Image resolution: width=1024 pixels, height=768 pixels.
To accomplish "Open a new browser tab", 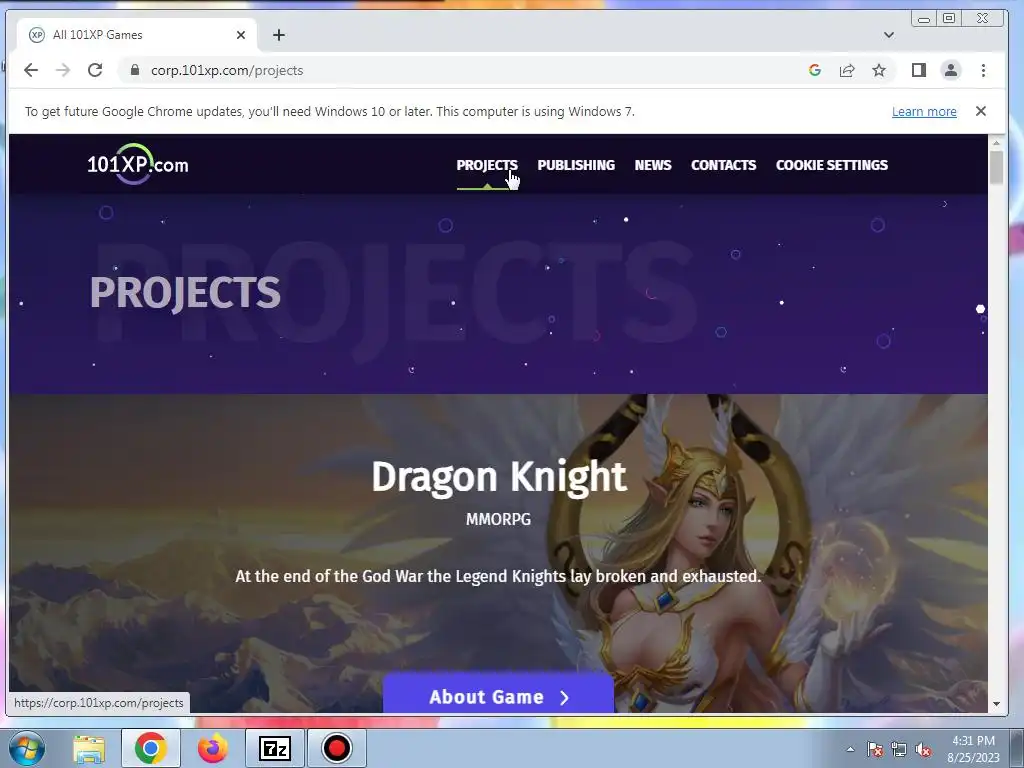I will click(x=279, y=35).
